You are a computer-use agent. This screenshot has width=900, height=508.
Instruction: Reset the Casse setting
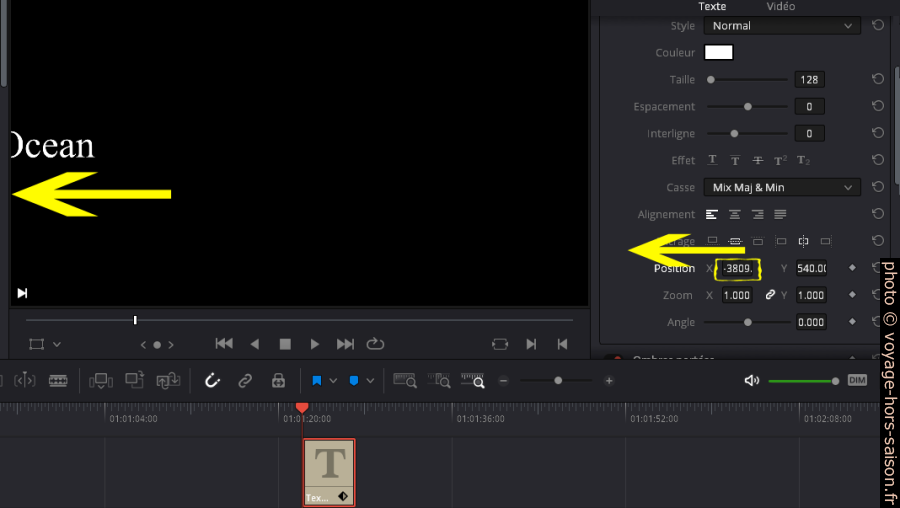(878, 187)
